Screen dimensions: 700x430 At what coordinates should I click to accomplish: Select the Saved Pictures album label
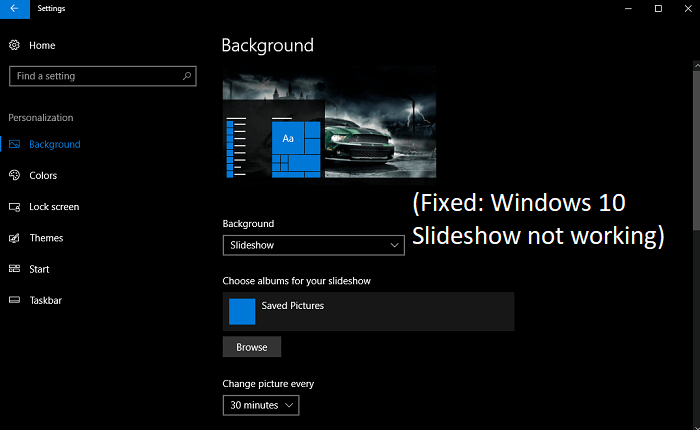point(293,306)
